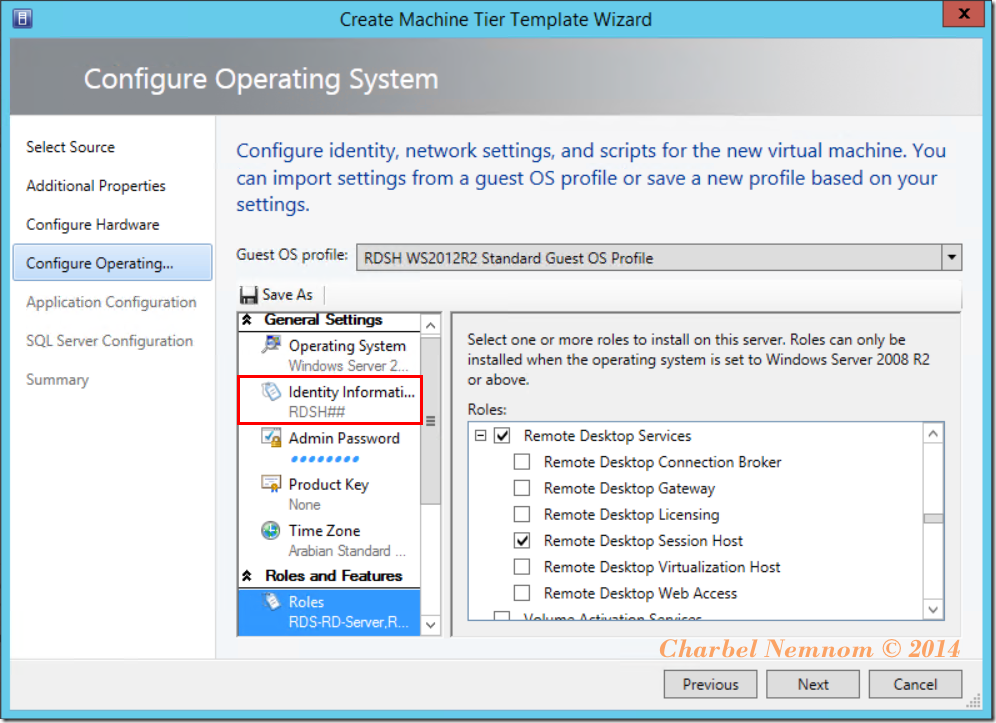This screenshot has width=996, height=723.
Task: Enable the Remote Desktop Gateway checkbox
Action: pyautogui.click(x=522, y=488)
